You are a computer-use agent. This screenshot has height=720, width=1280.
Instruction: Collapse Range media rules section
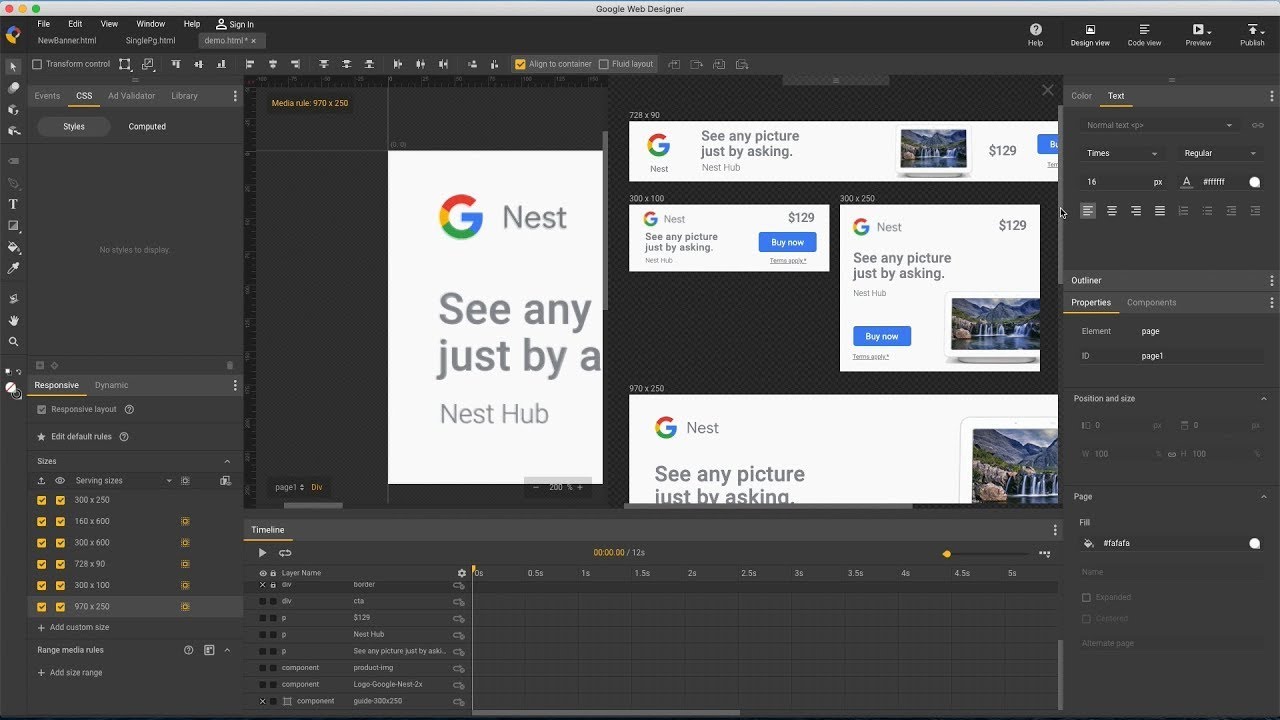227,650
